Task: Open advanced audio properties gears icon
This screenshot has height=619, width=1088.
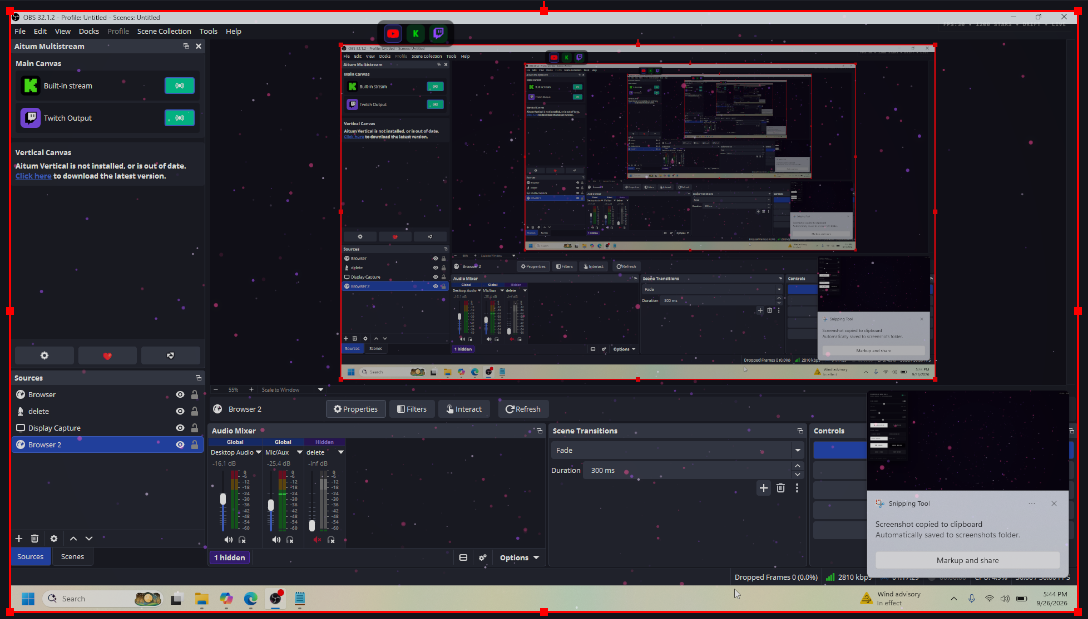Action: (x=483, y=557)
